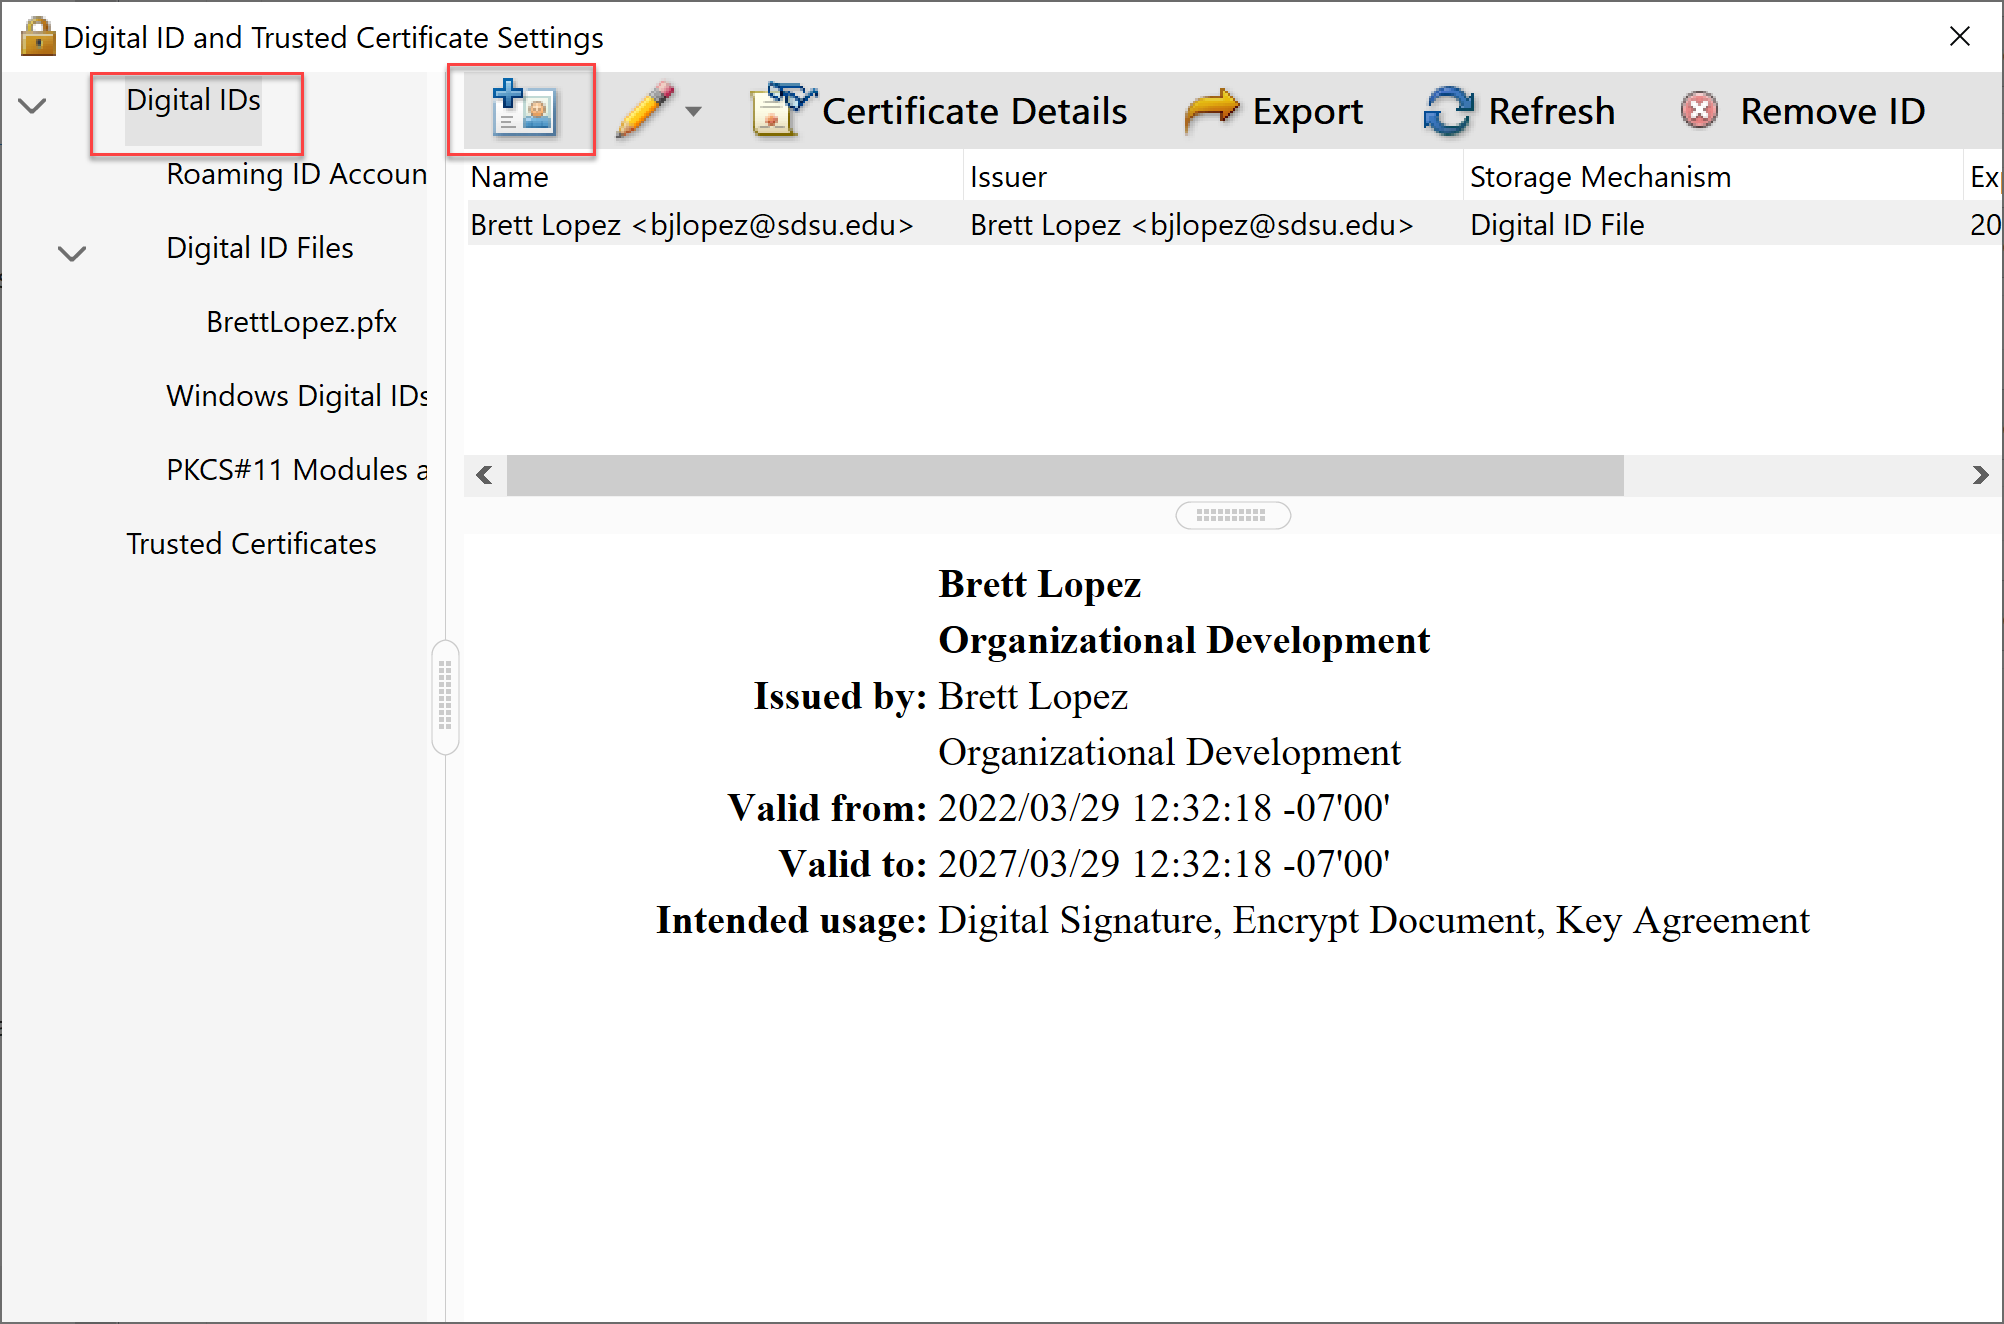Click the pencil Usage Options icon
The image size is (2004, 1324).
[645, 110]
